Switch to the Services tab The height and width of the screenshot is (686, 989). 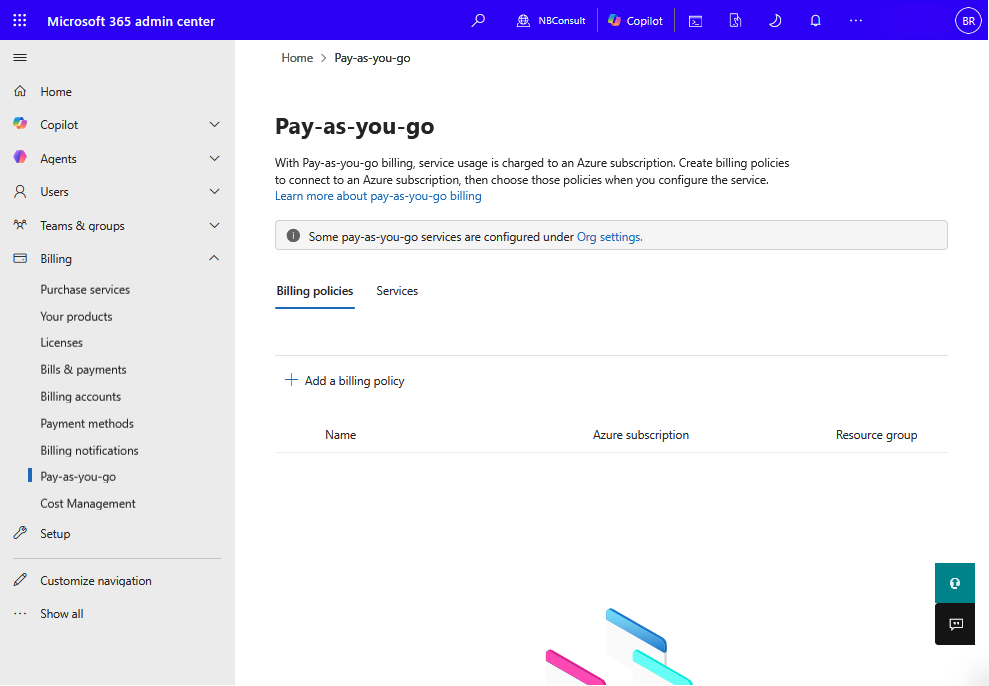point(397,291)
